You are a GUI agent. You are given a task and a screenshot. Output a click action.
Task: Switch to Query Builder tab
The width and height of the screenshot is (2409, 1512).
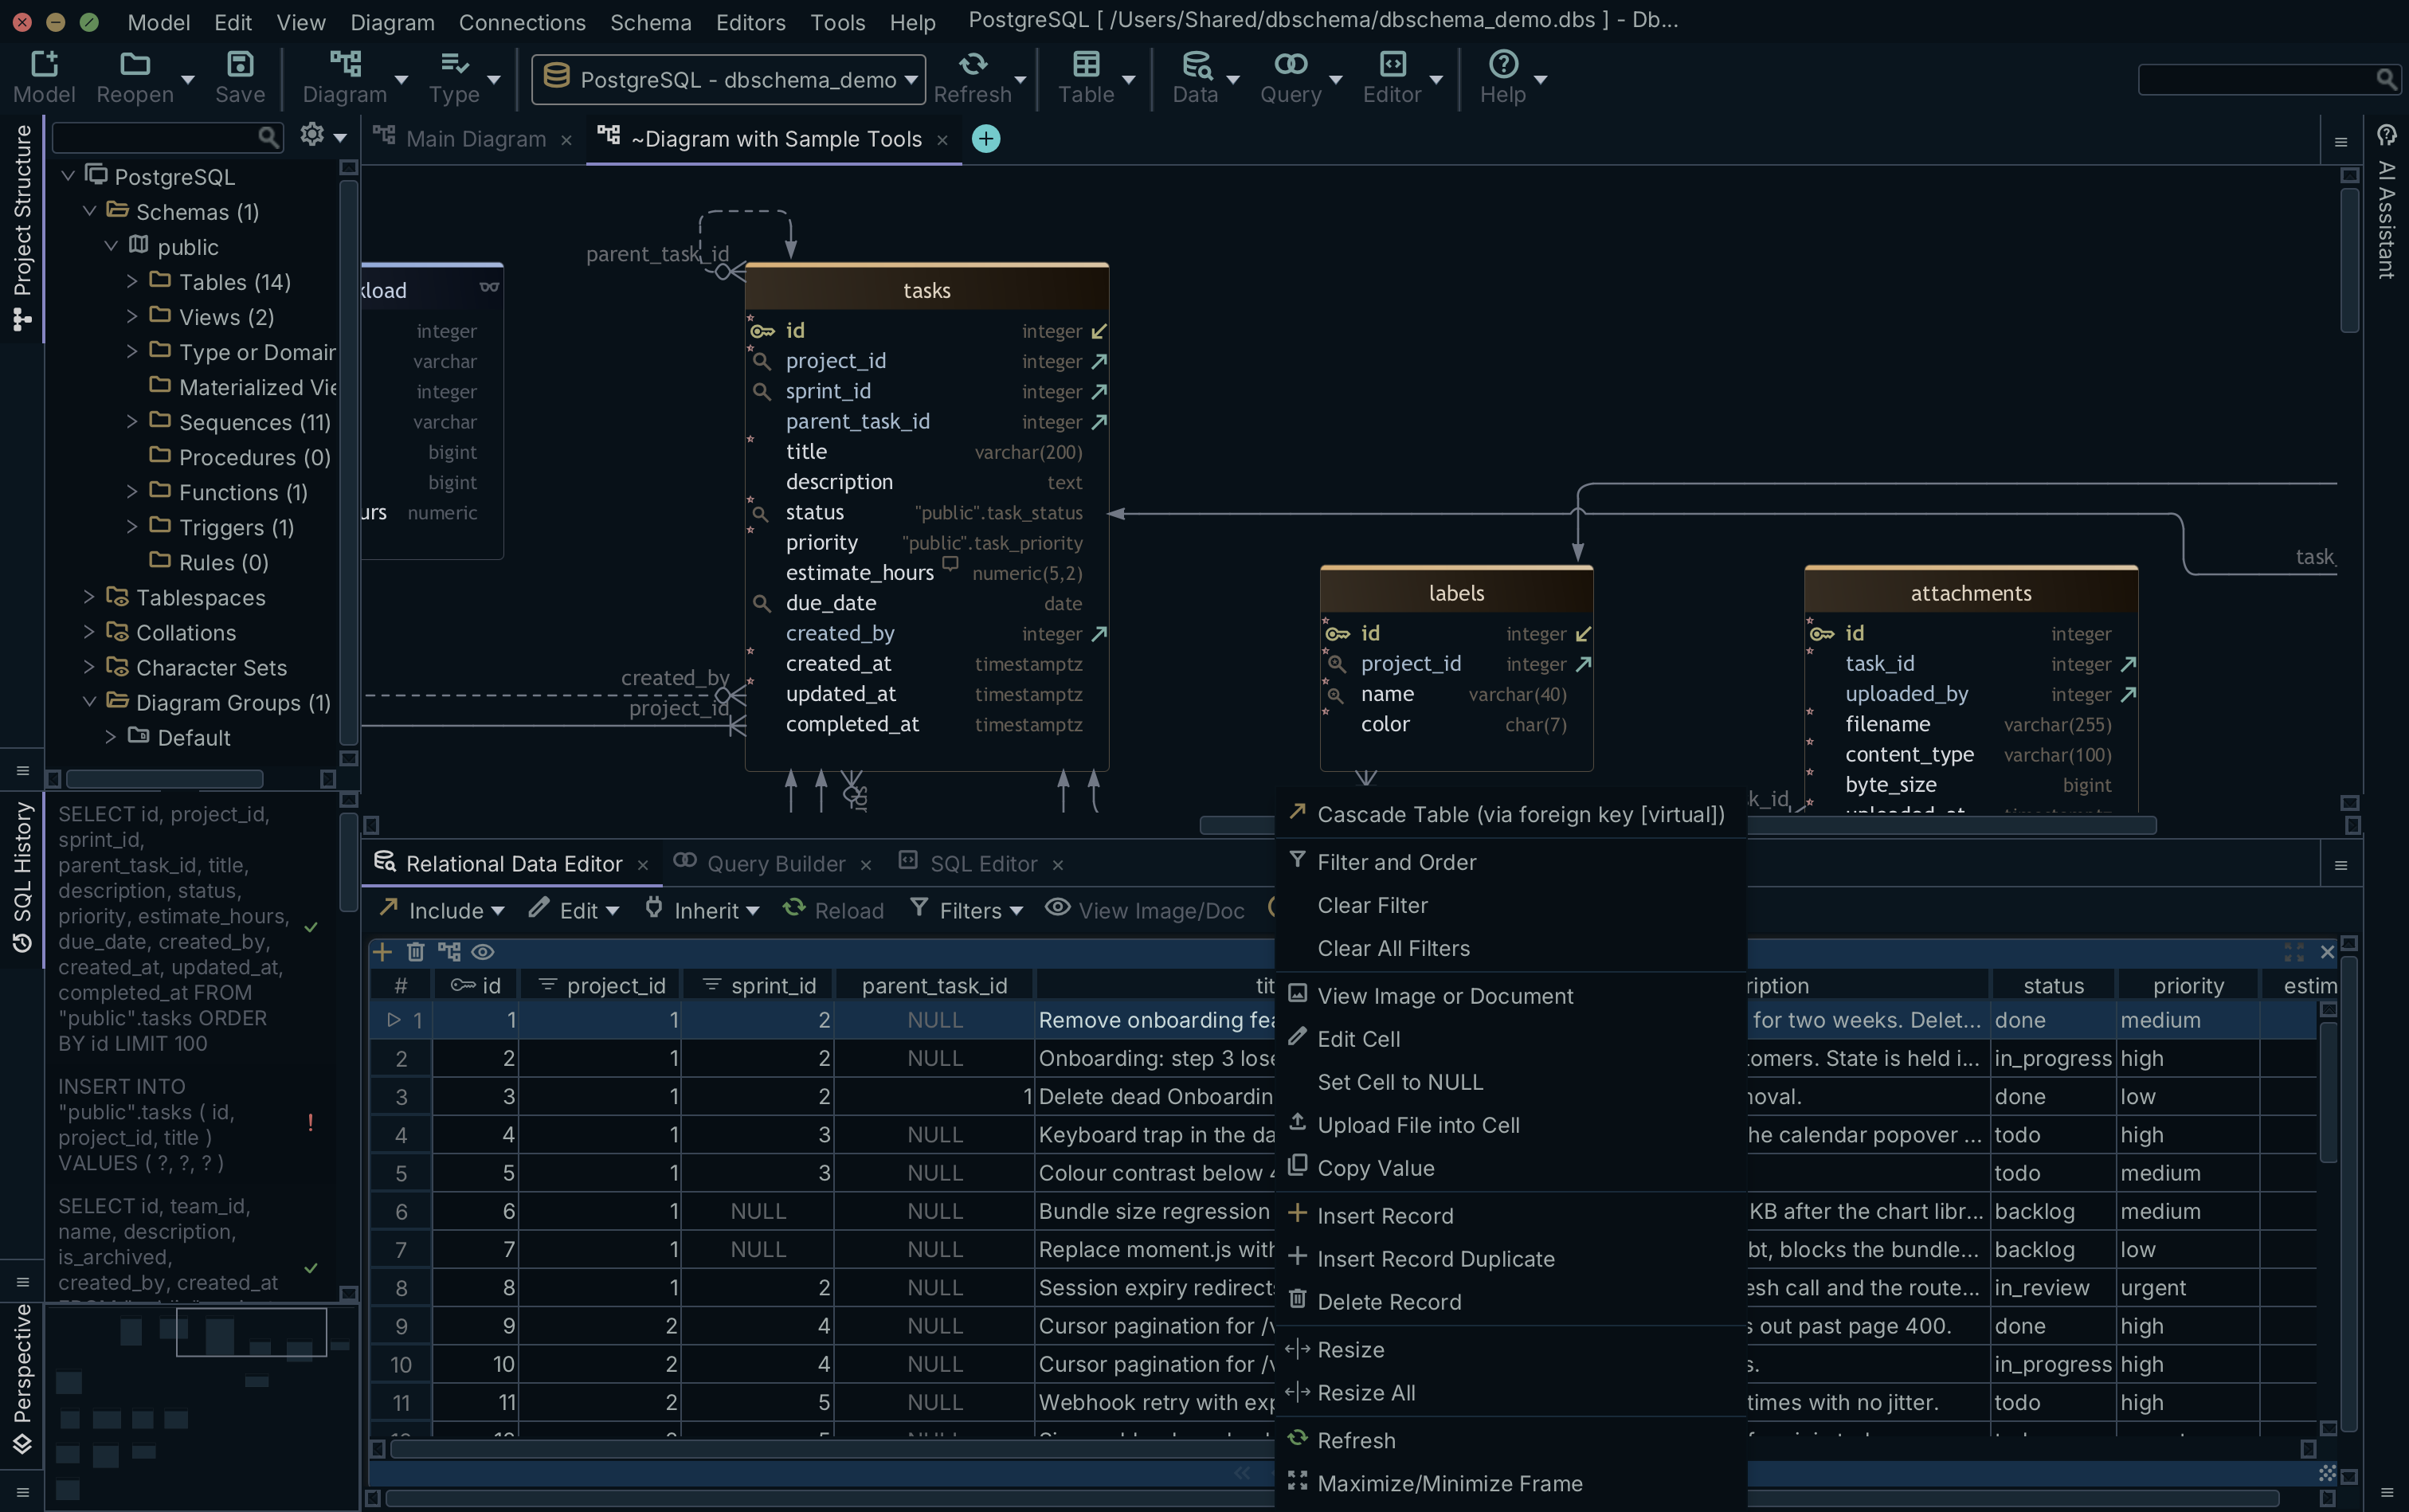click(x=776, y=863)
